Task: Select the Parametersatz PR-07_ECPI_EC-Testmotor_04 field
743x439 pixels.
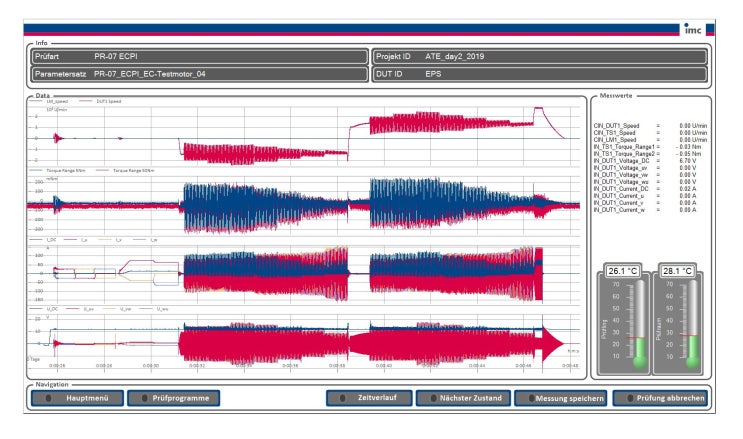Action: [x=199, y=74]
